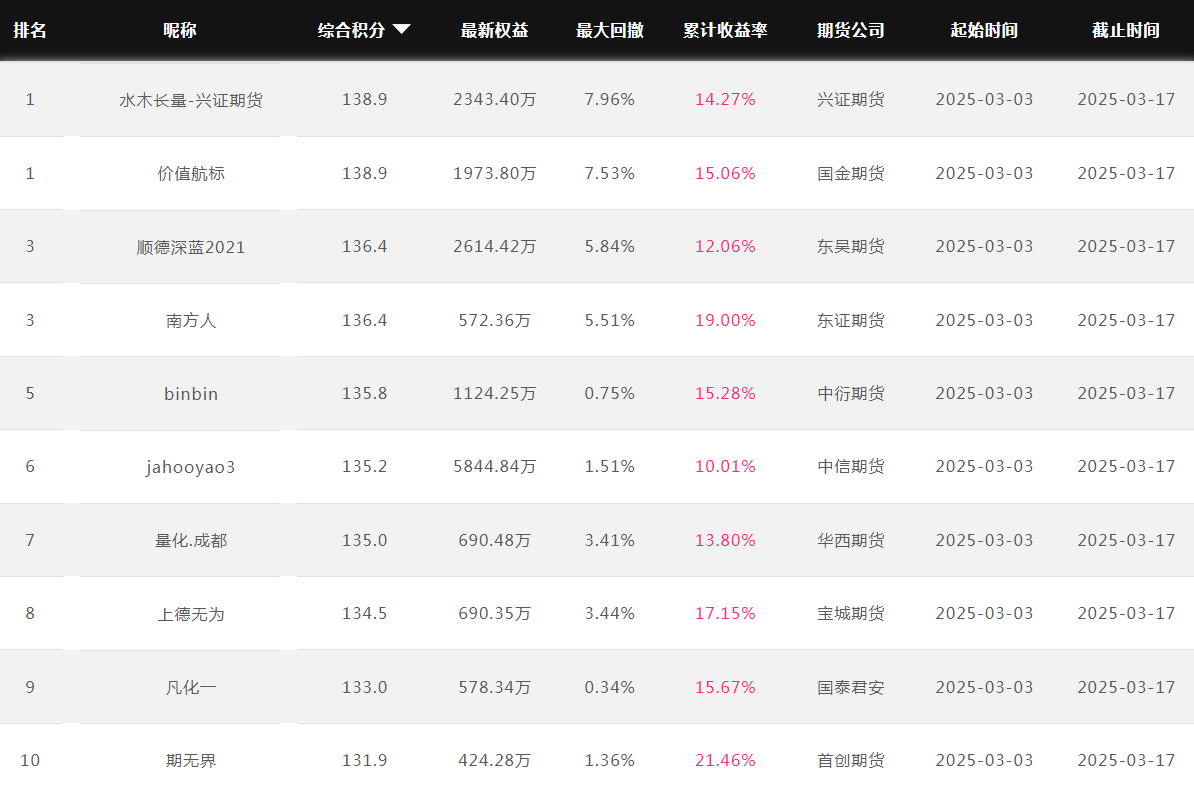This screenshot has width=1194, height=795.
Task: Sort by 最新权益 column header
Action: click(494, 30)
